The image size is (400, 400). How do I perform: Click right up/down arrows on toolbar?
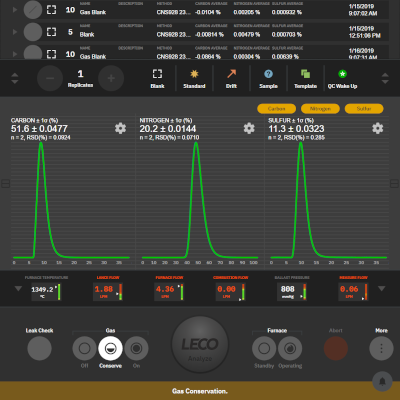pos(385,78)
